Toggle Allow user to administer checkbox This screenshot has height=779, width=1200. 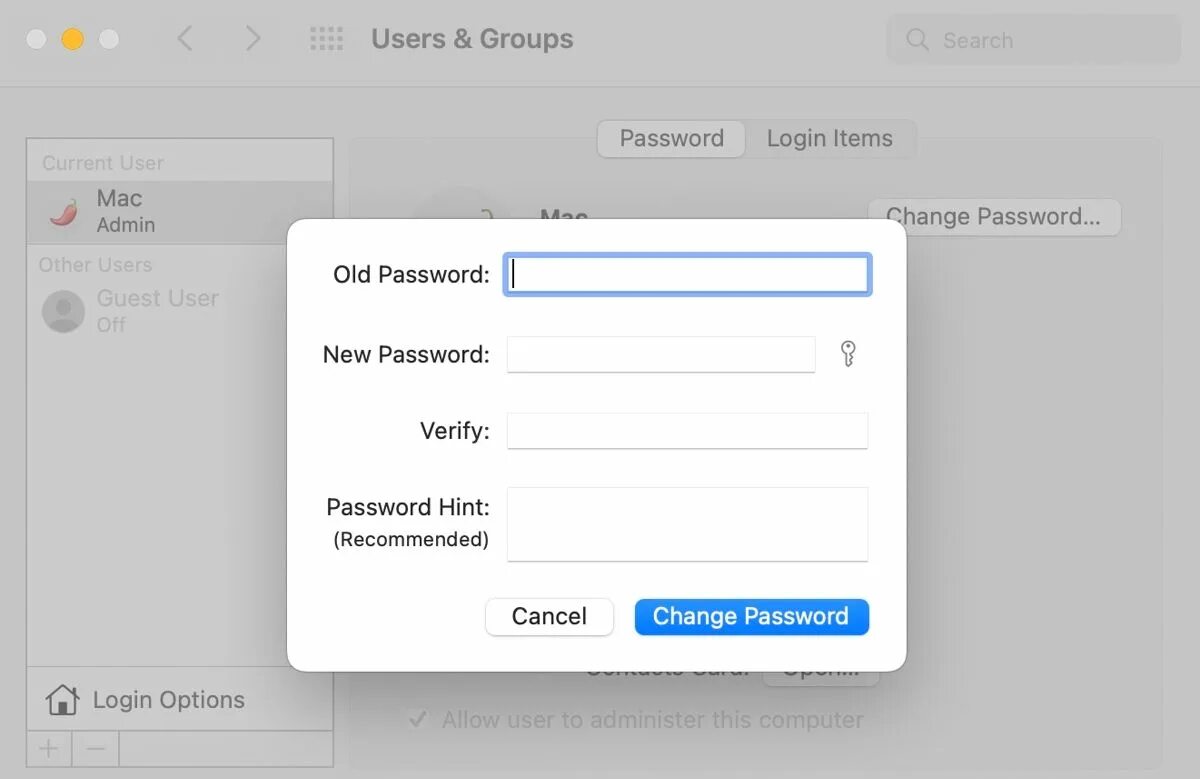[x=416, y=720]
